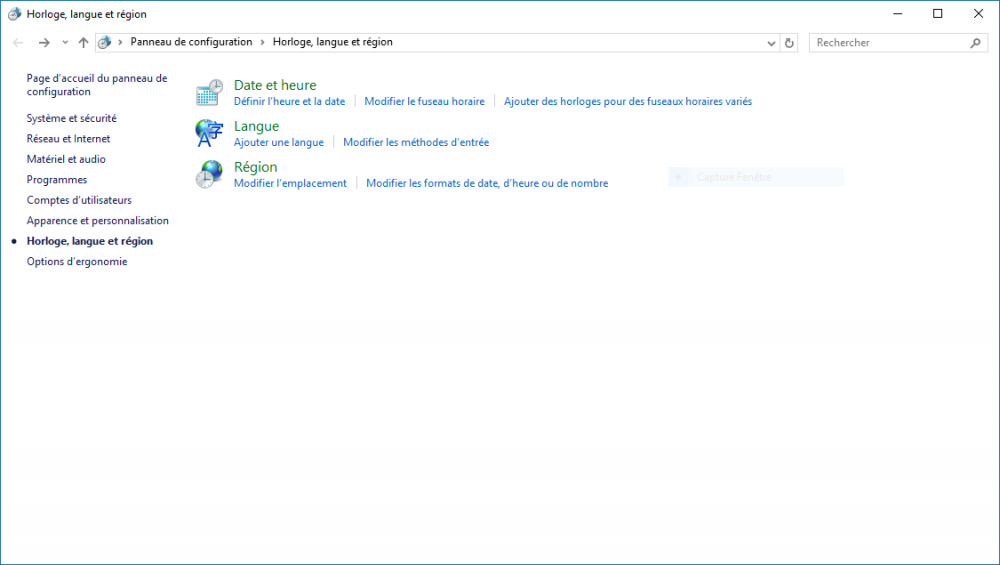Click the Rechercher search field
This screenshot has width=1000, height=565.
click(x=898, y=43)
